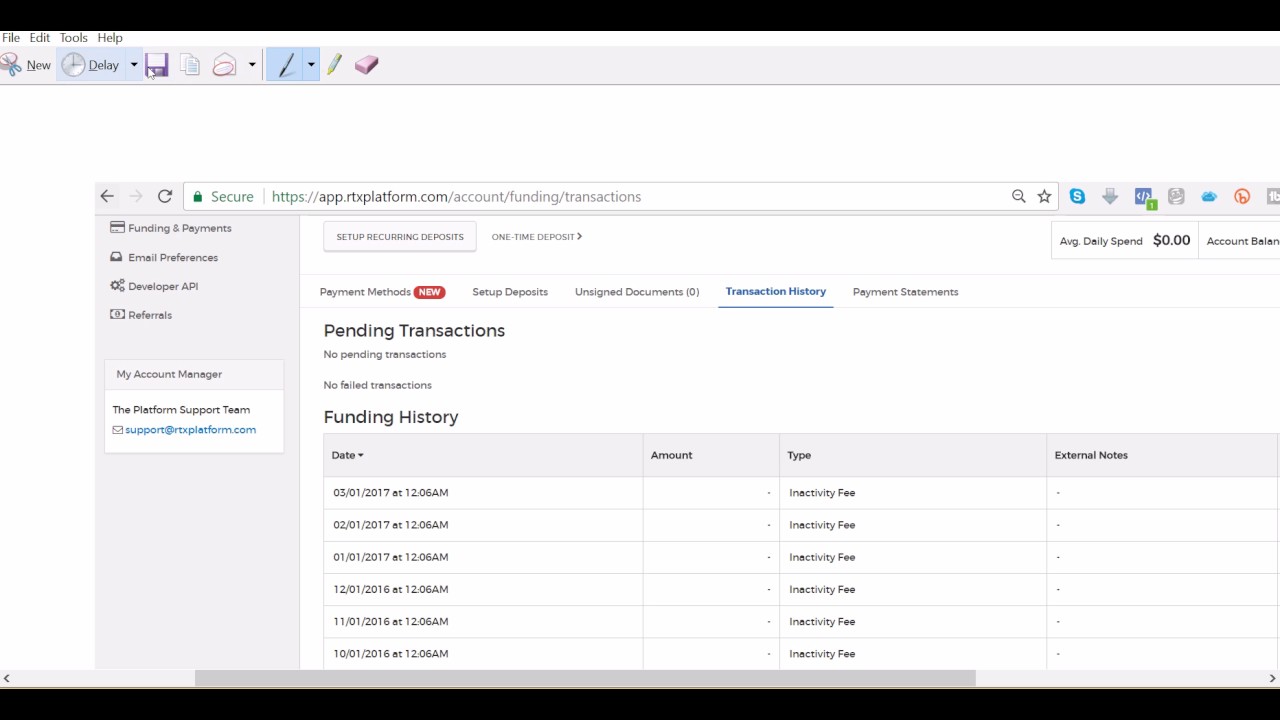Open Funding & Payments in sidebar
Screen dimensions: 1280x720
point(171,228)
